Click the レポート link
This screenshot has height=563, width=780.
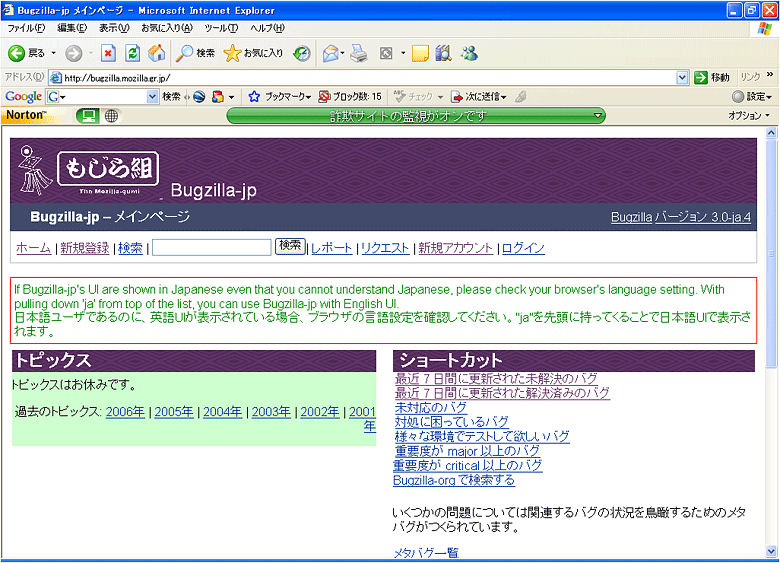[x=332, y=248]
